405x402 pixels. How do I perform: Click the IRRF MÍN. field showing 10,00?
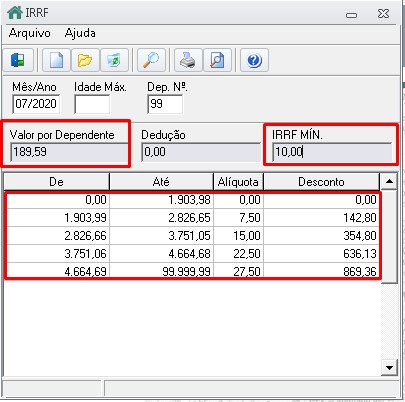click(x=332, y=152)
